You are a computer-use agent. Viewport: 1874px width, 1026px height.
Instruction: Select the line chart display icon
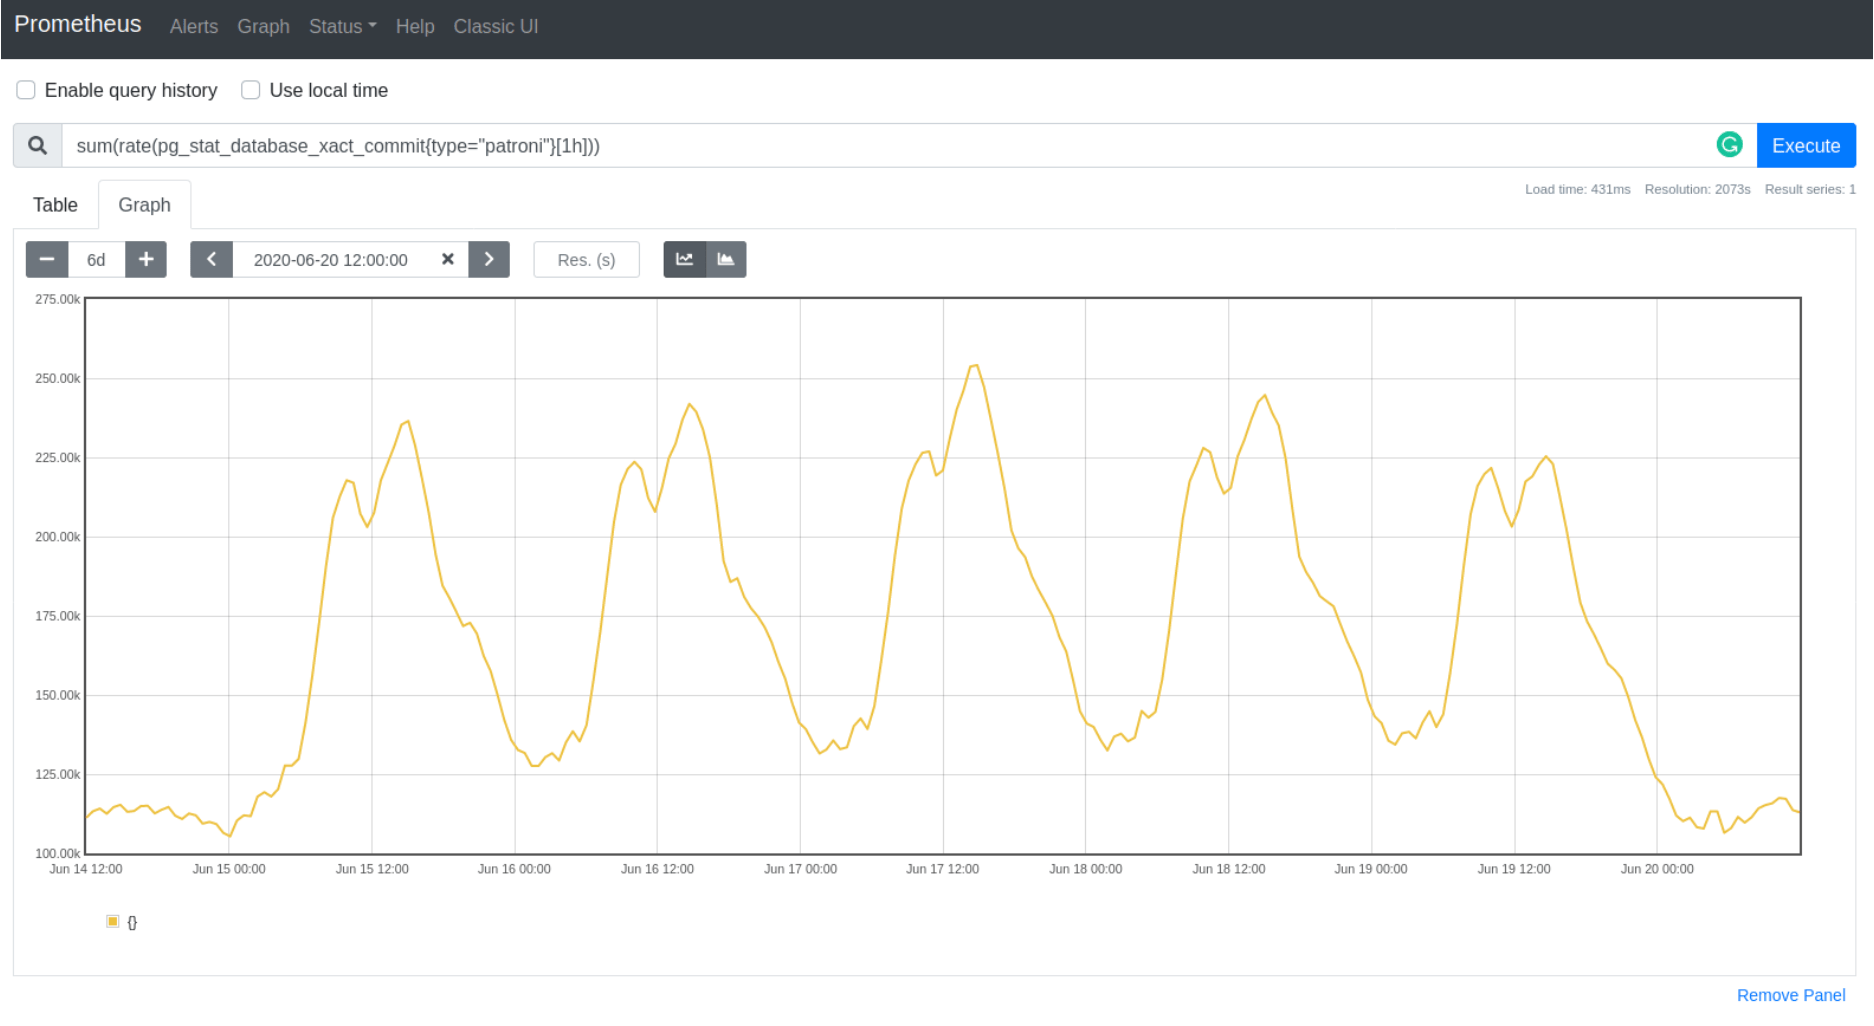684,259
